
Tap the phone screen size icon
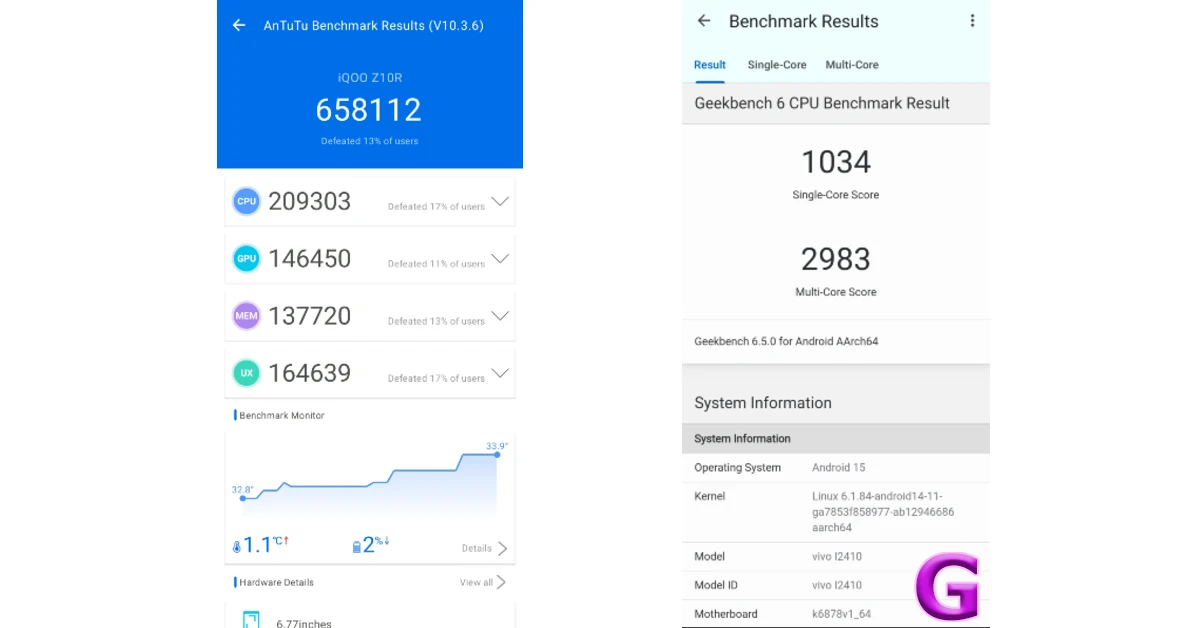coord(251,619)
